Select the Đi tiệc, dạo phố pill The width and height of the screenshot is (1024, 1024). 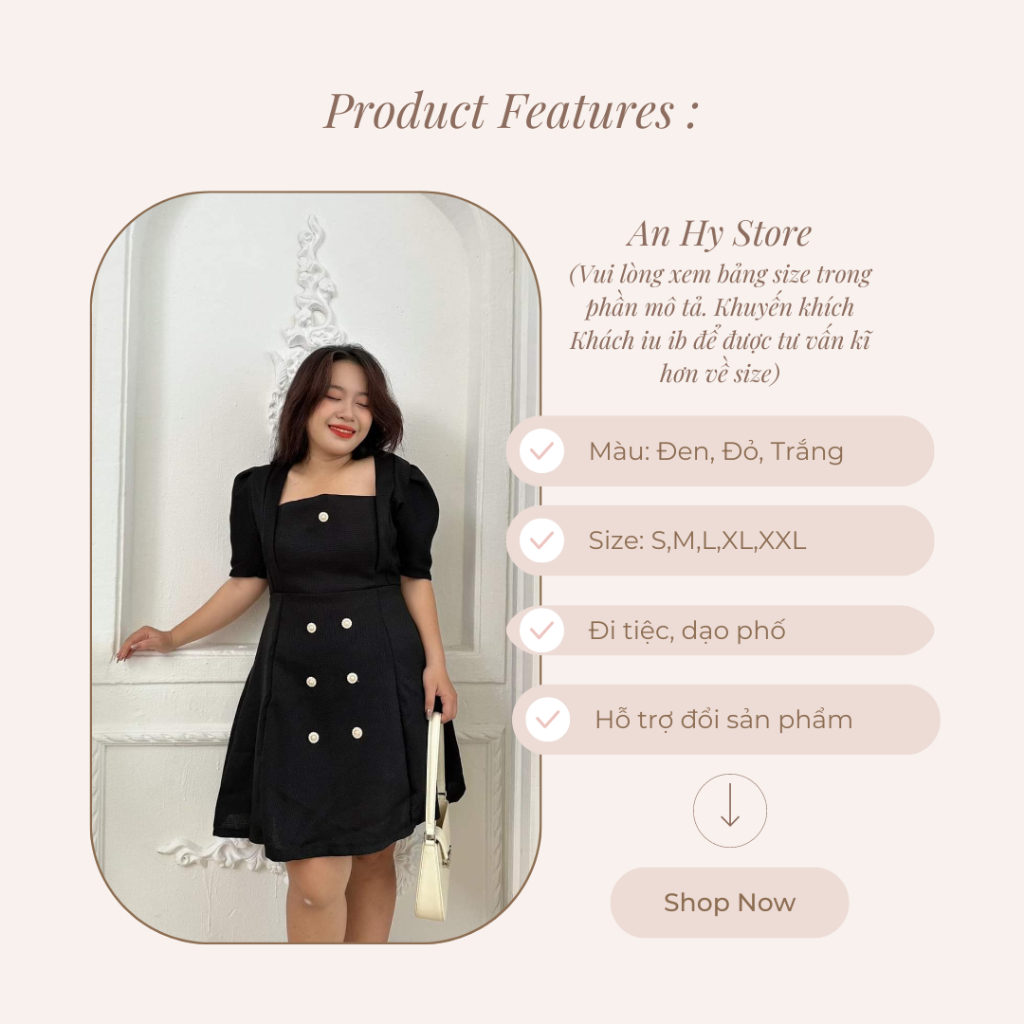tap(720, 630)
